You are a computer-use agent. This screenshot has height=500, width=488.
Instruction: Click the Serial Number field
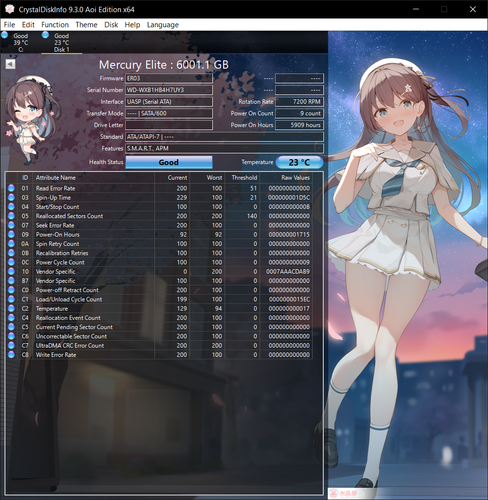point(169,90)
